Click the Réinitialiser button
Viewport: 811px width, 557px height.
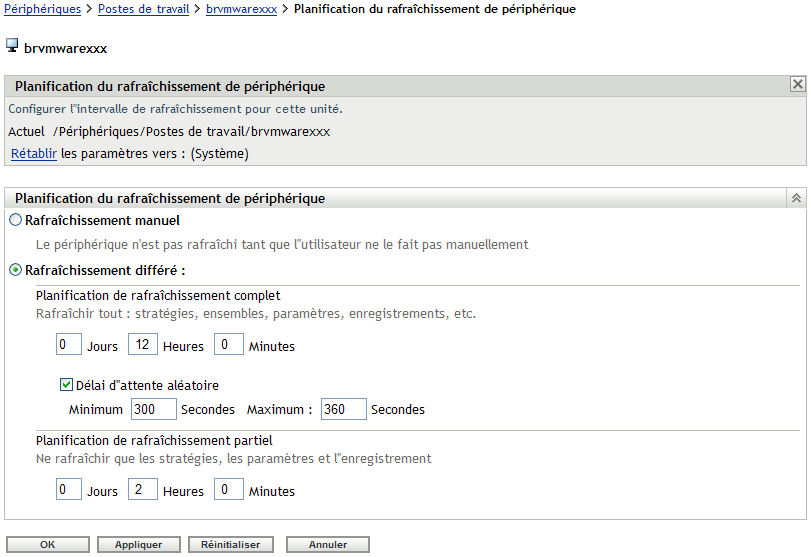231,545
